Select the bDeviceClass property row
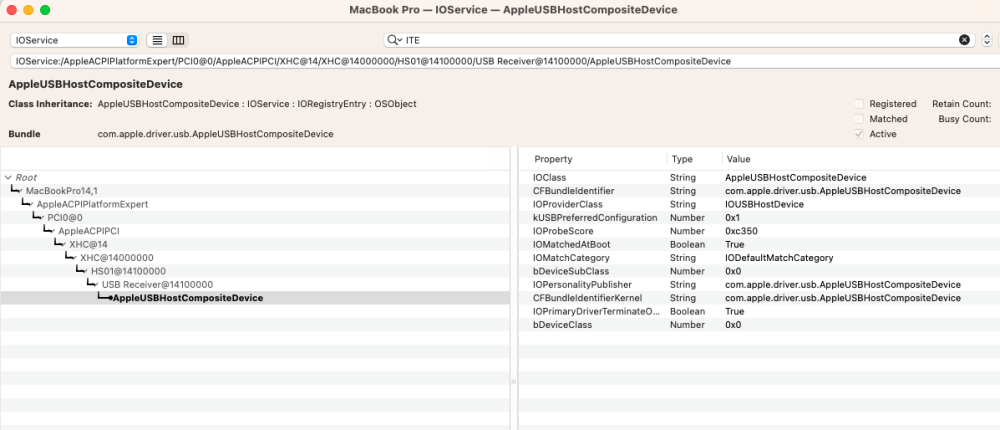This screenshot has height=430, width=1000. point(759,325)
